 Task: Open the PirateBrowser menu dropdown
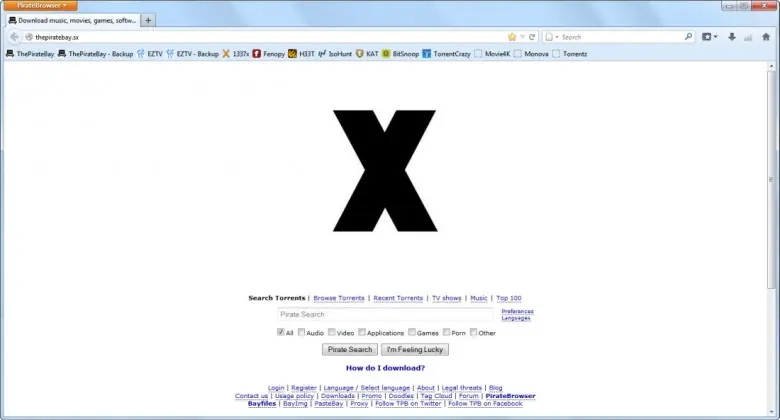40,5
